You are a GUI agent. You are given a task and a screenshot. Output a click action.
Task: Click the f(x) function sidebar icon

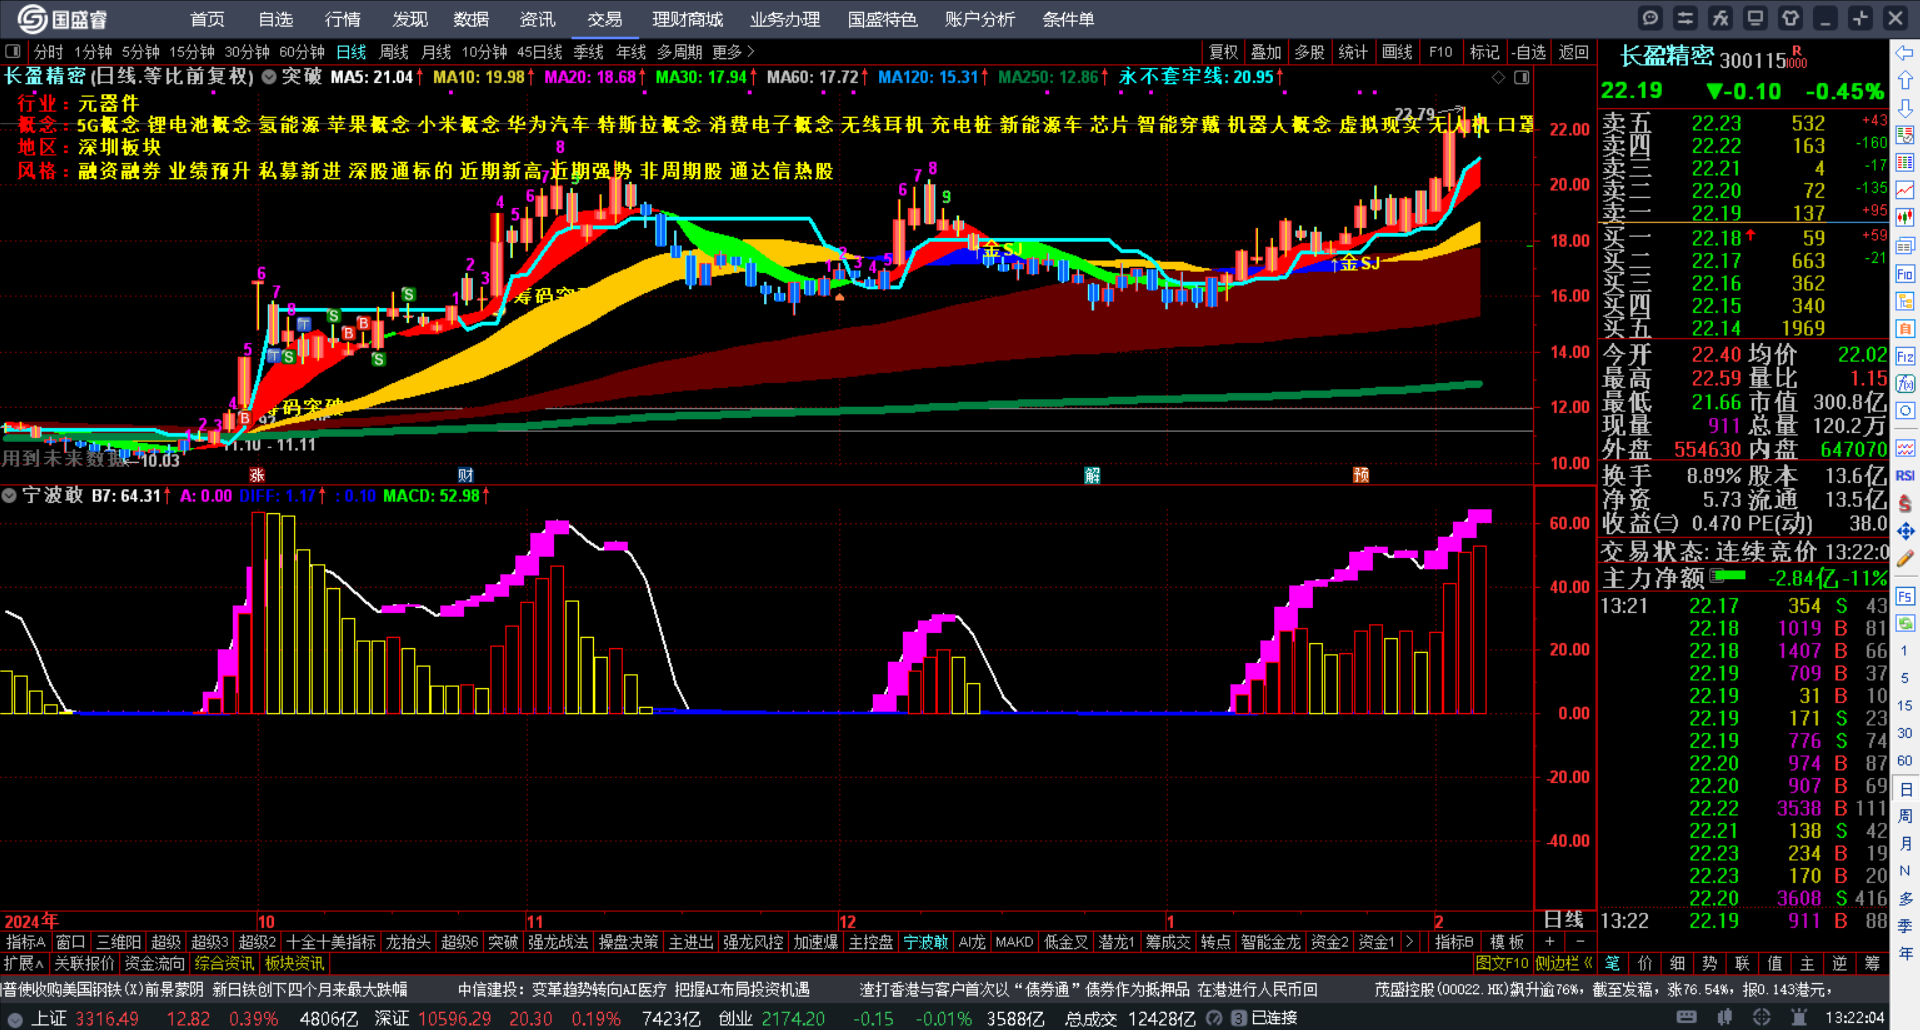1905,384
